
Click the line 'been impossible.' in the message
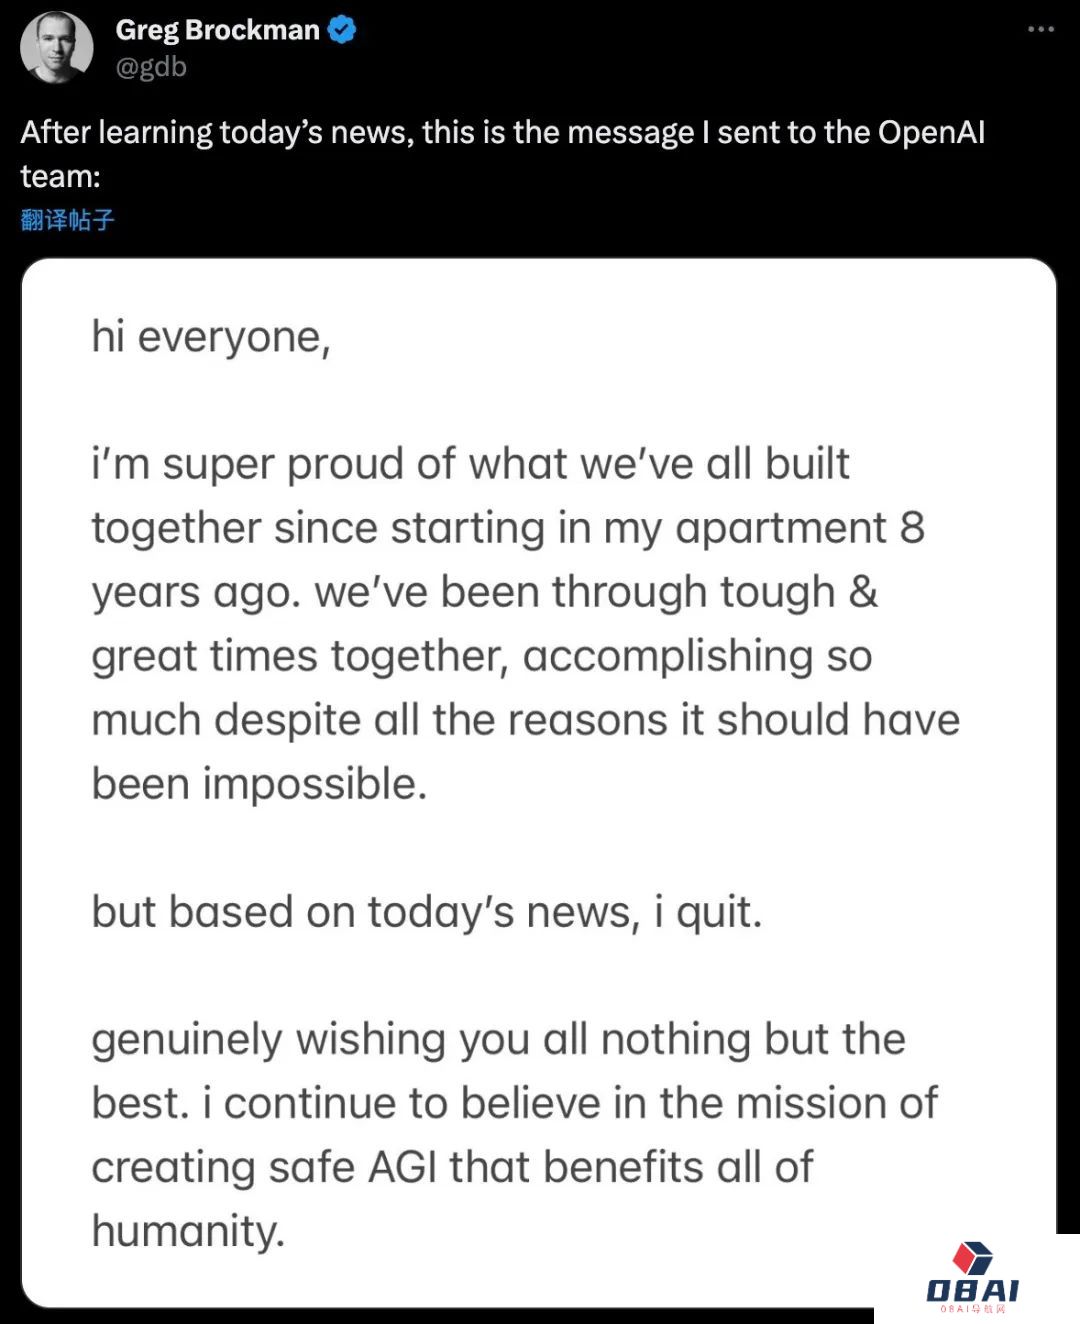coord(259,784)
